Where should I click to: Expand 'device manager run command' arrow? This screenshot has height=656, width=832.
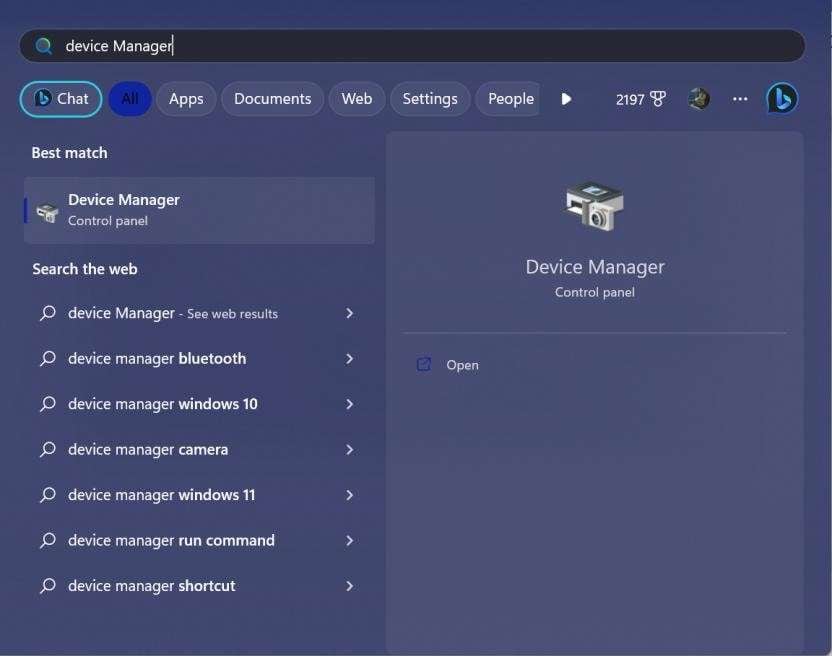(x=349, y=540)
